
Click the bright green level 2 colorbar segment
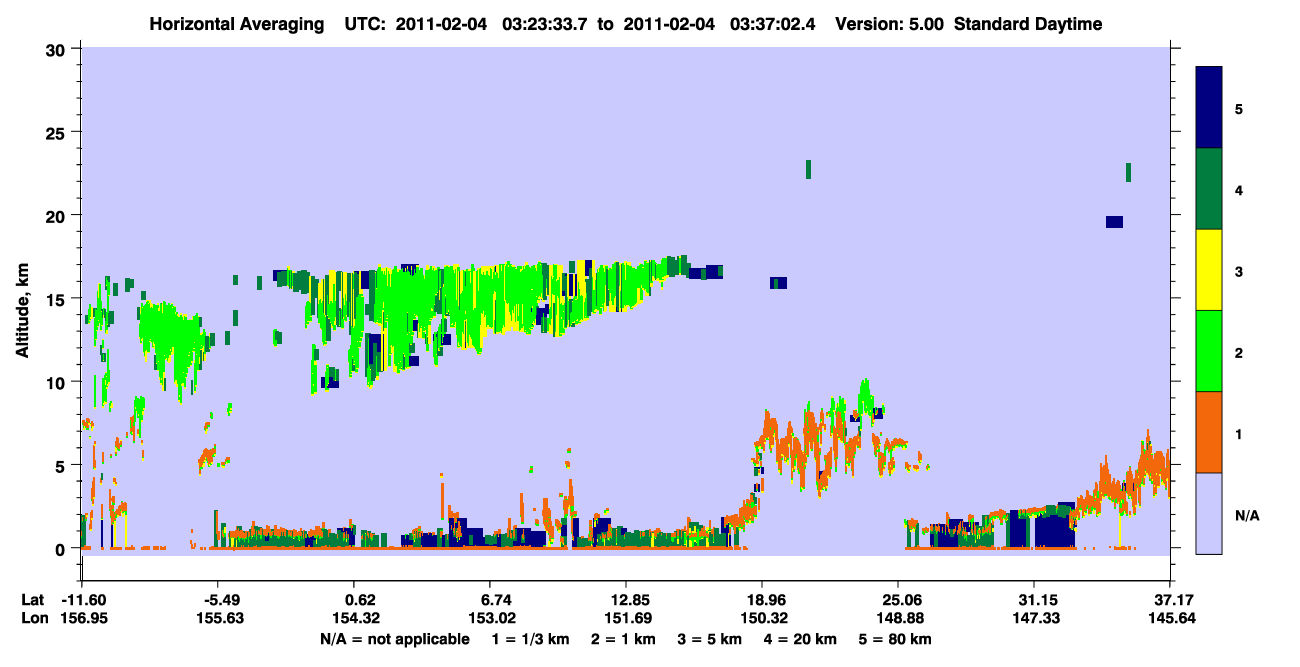point(1209,351)
